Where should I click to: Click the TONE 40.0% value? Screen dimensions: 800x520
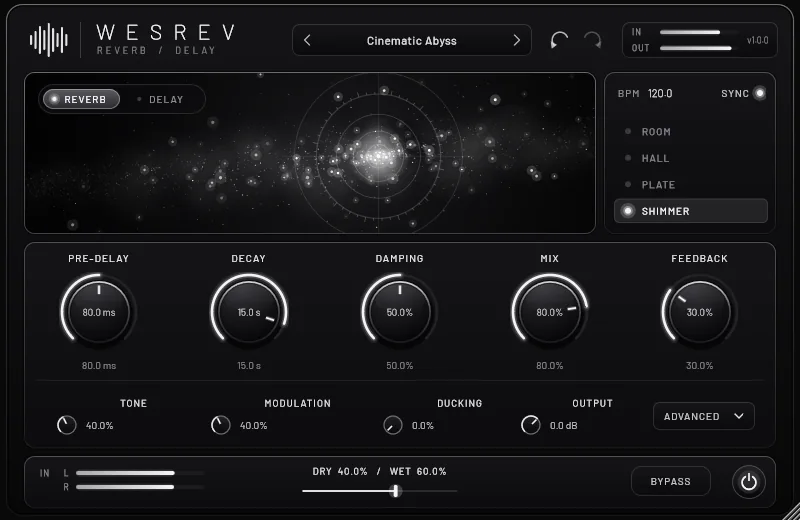99,426
